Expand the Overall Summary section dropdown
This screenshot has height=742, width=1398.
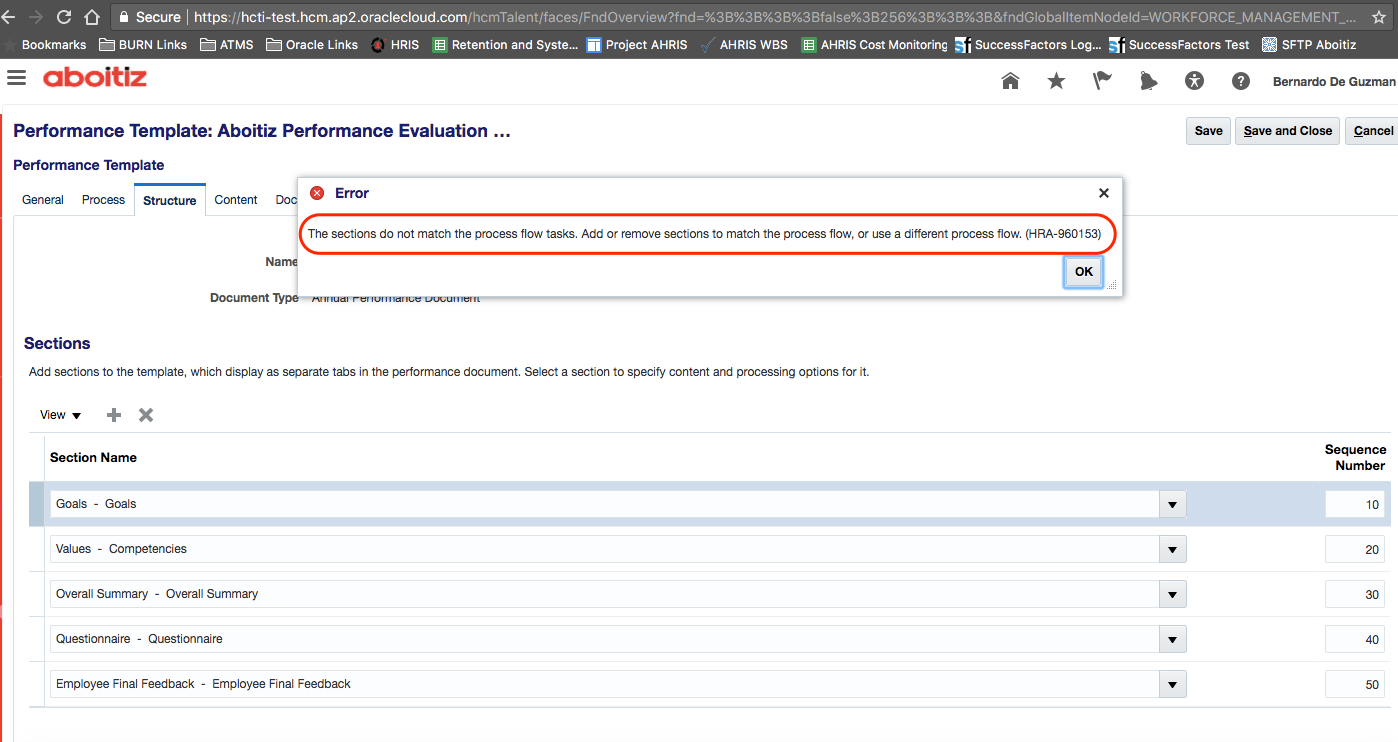point(1173,595)
